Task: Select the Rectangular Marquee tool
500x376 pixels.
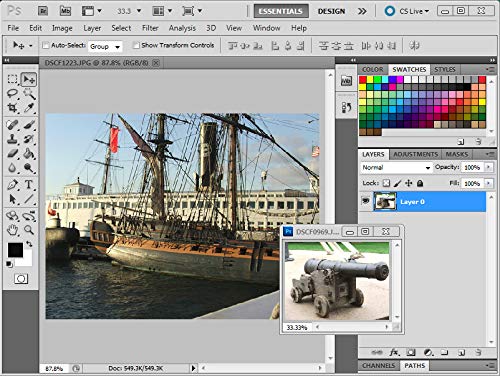Action: [12, 79]
